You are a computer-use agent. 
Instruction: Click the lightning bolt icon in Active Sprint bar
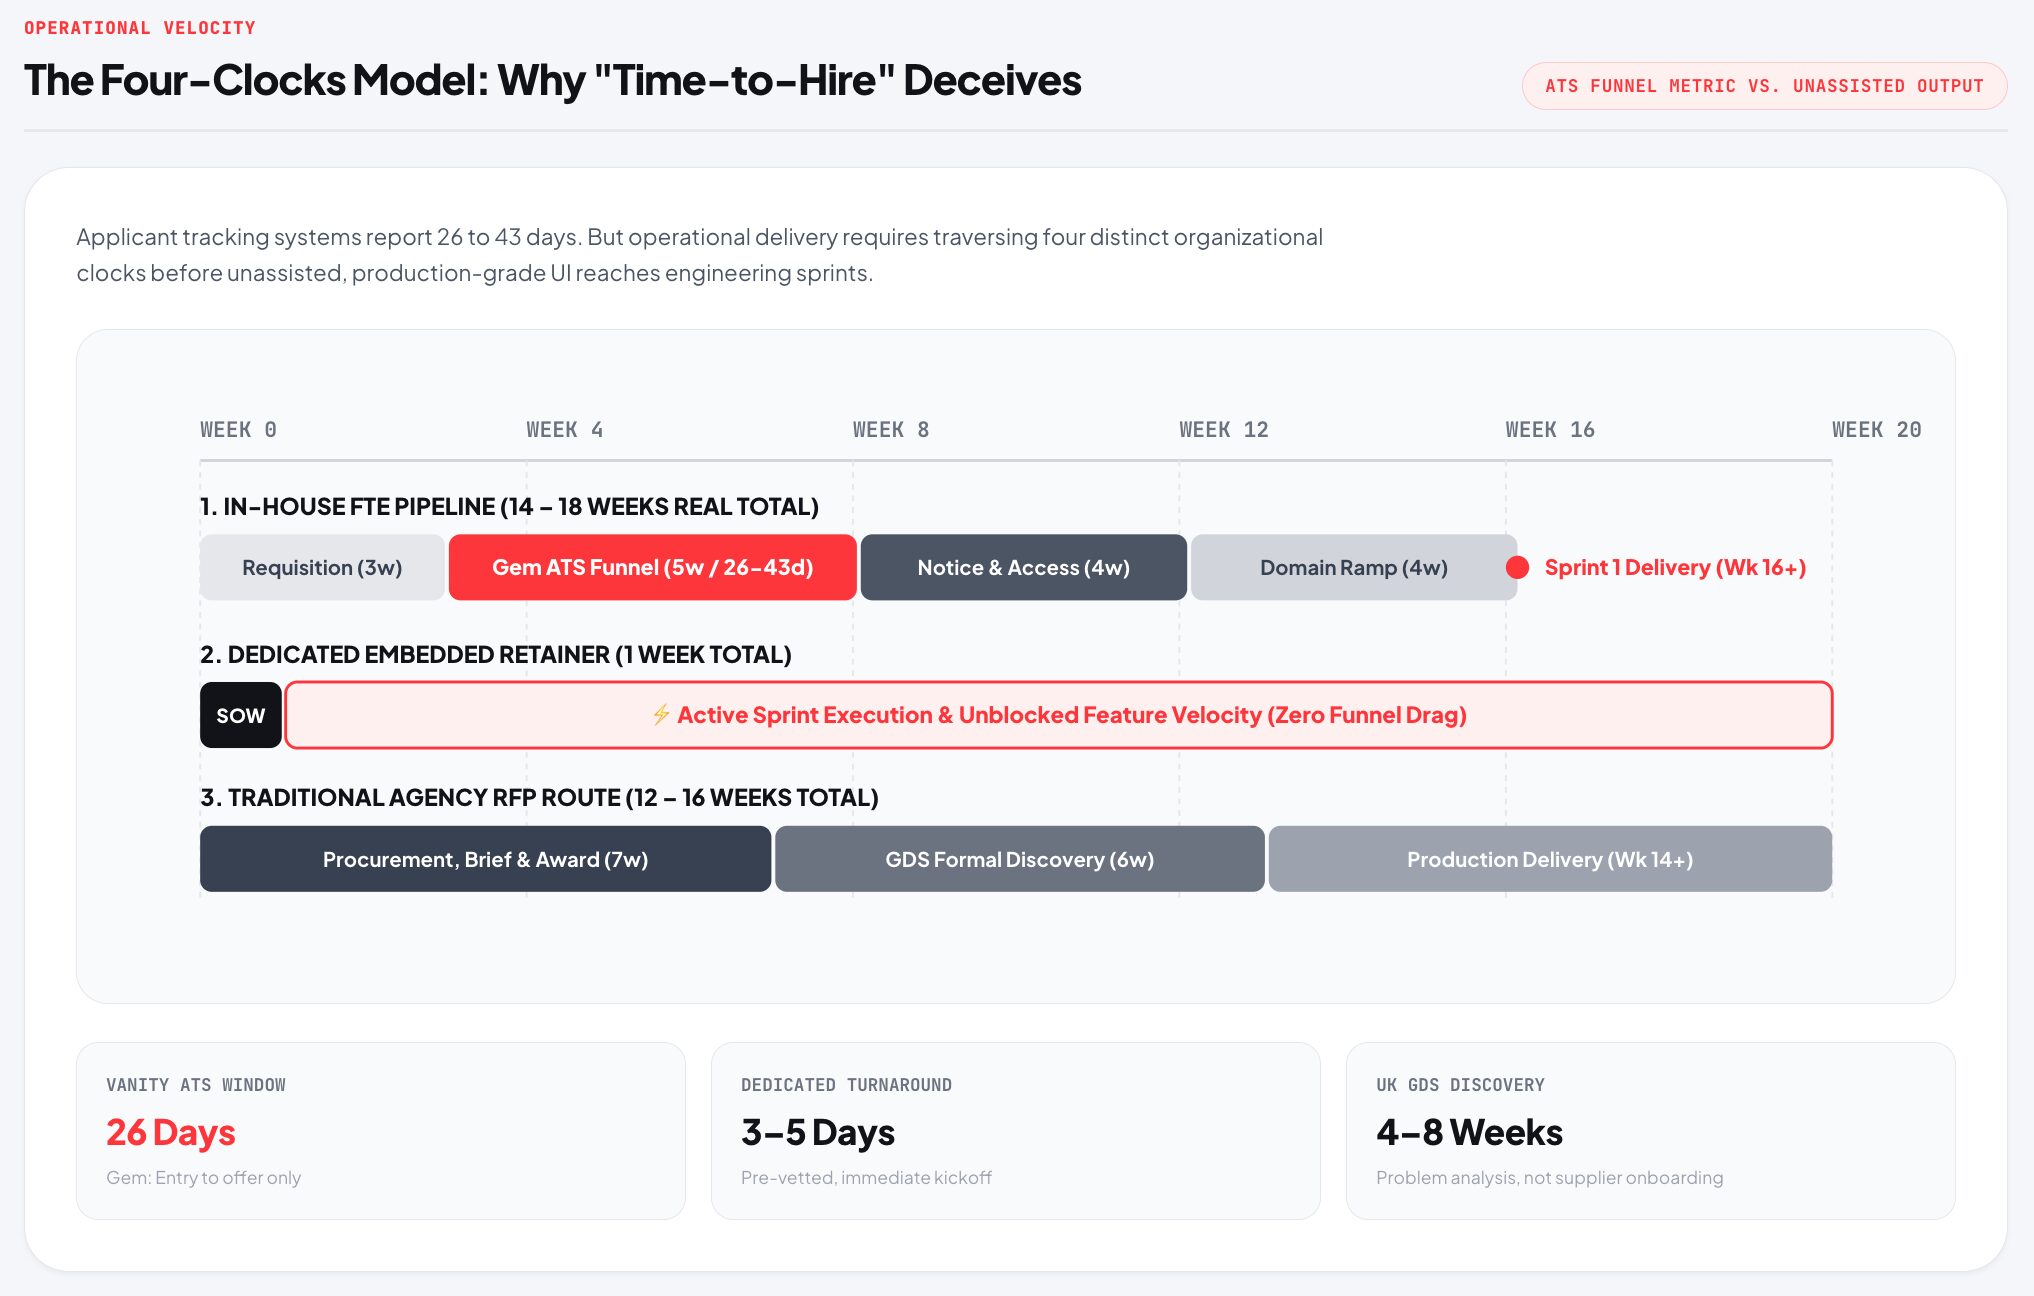point(661,715)
